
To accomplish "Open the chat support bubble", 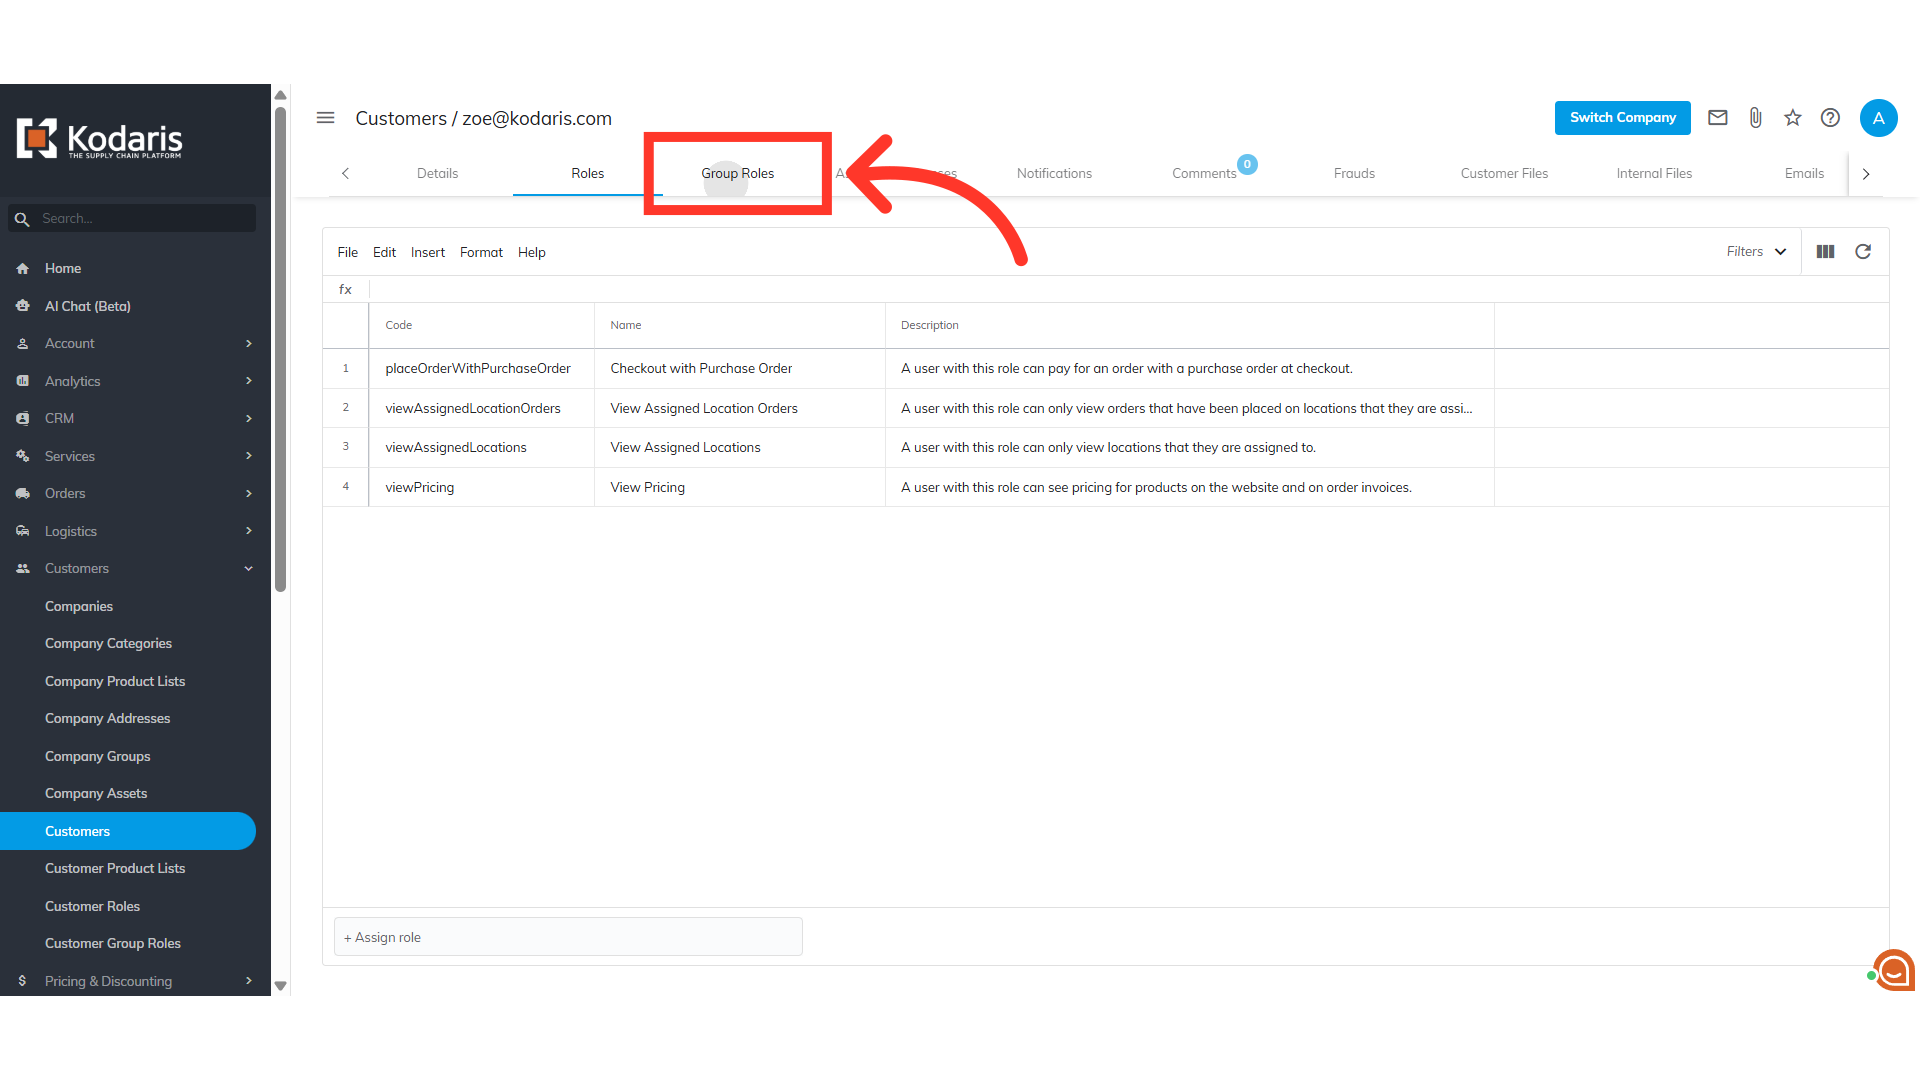I will (x=1893, y=969).
